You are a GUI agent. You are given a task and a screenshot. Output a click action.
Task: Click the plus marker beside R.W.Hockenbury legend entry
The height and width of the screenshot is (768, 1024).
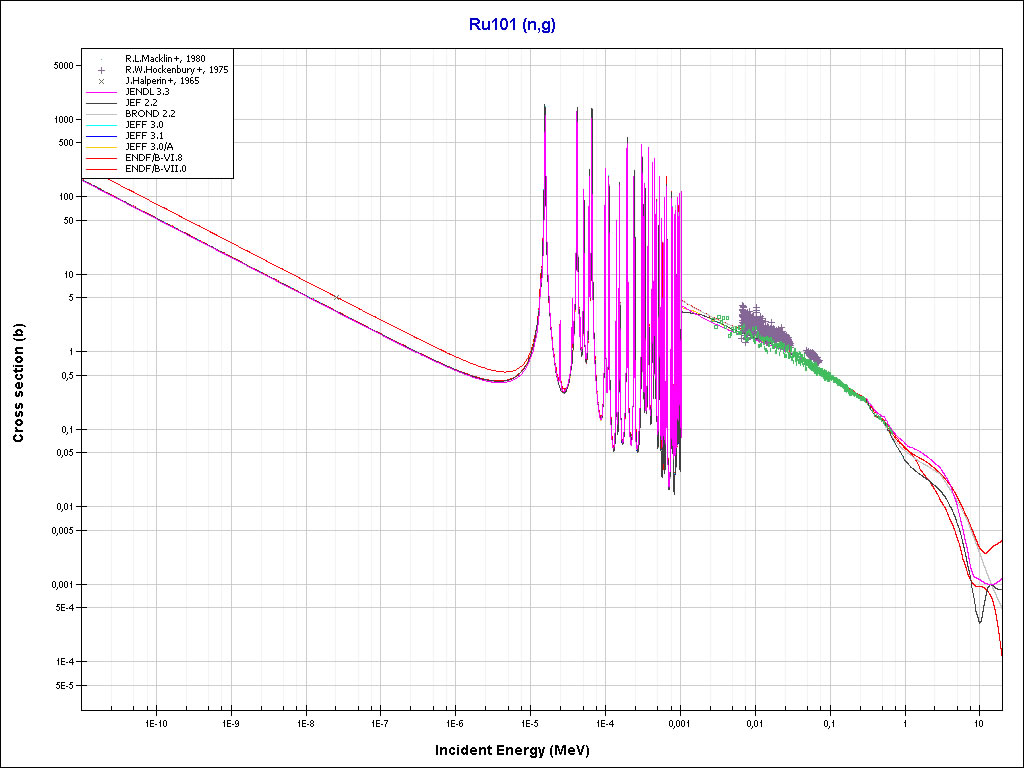[102, 70]
